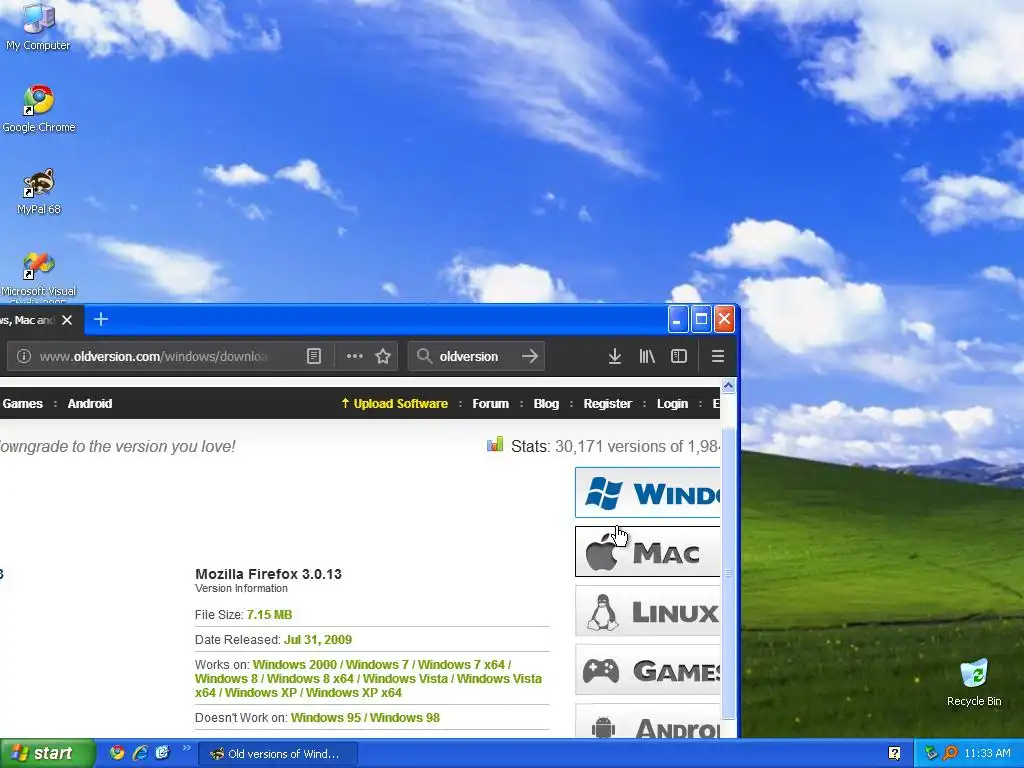
Task: Launch Google Chrome desktop shortcut
Action: [x=39, y=108]
